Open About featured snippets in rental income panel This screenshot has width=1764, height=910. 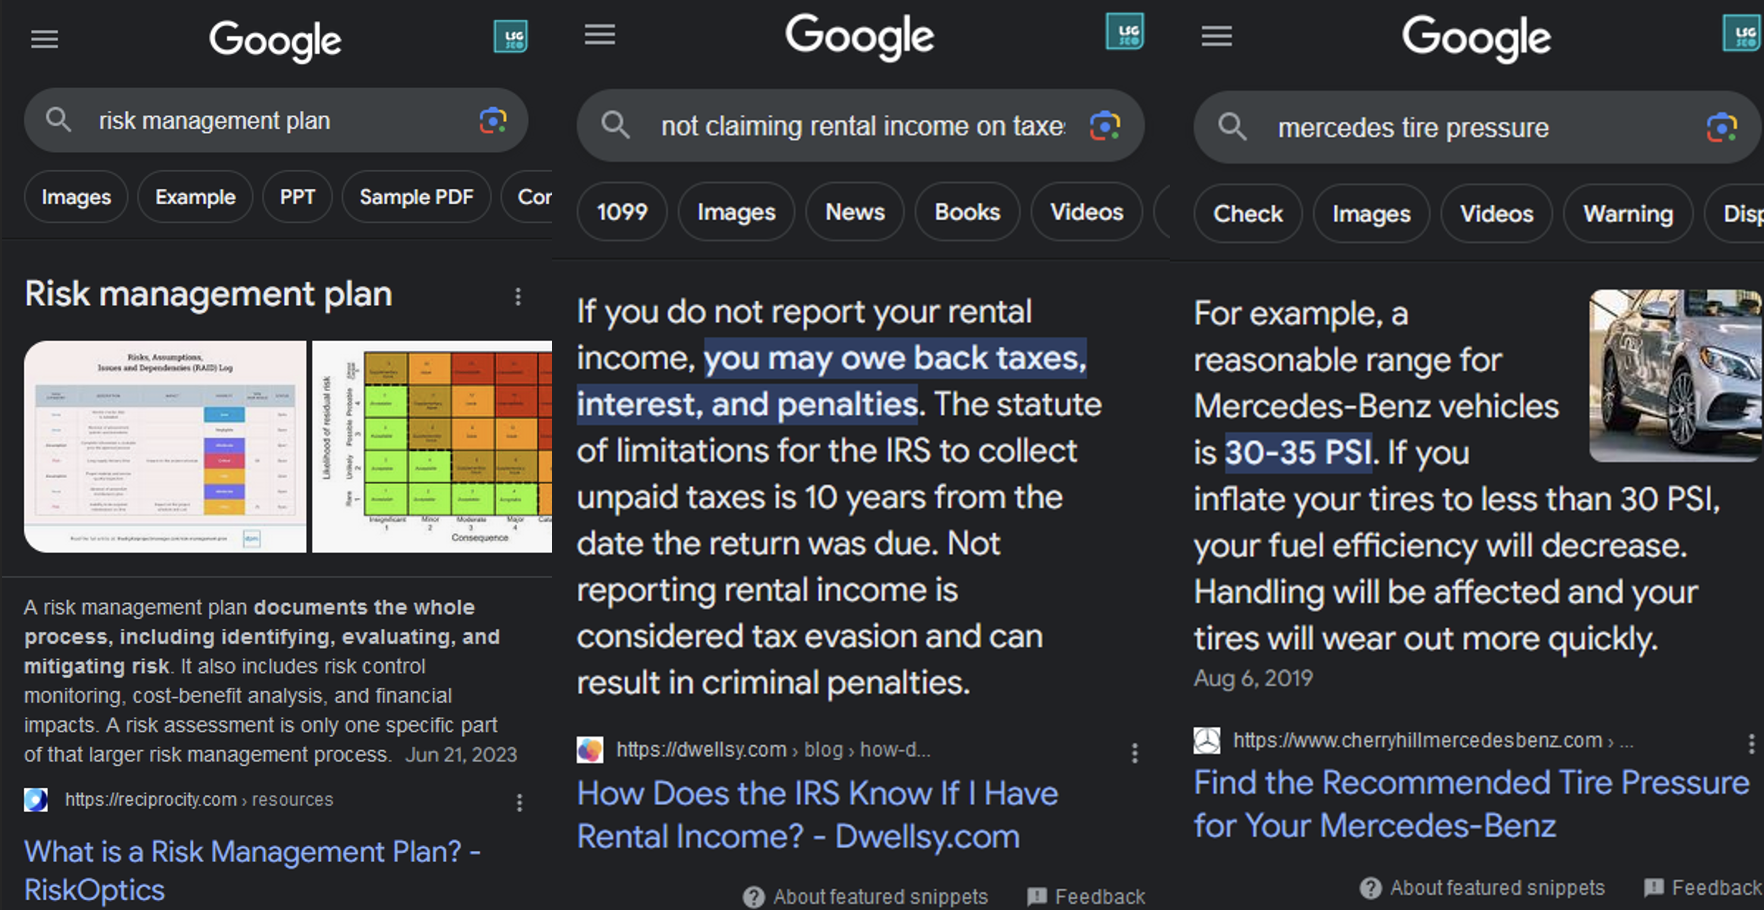pos(880,897)
